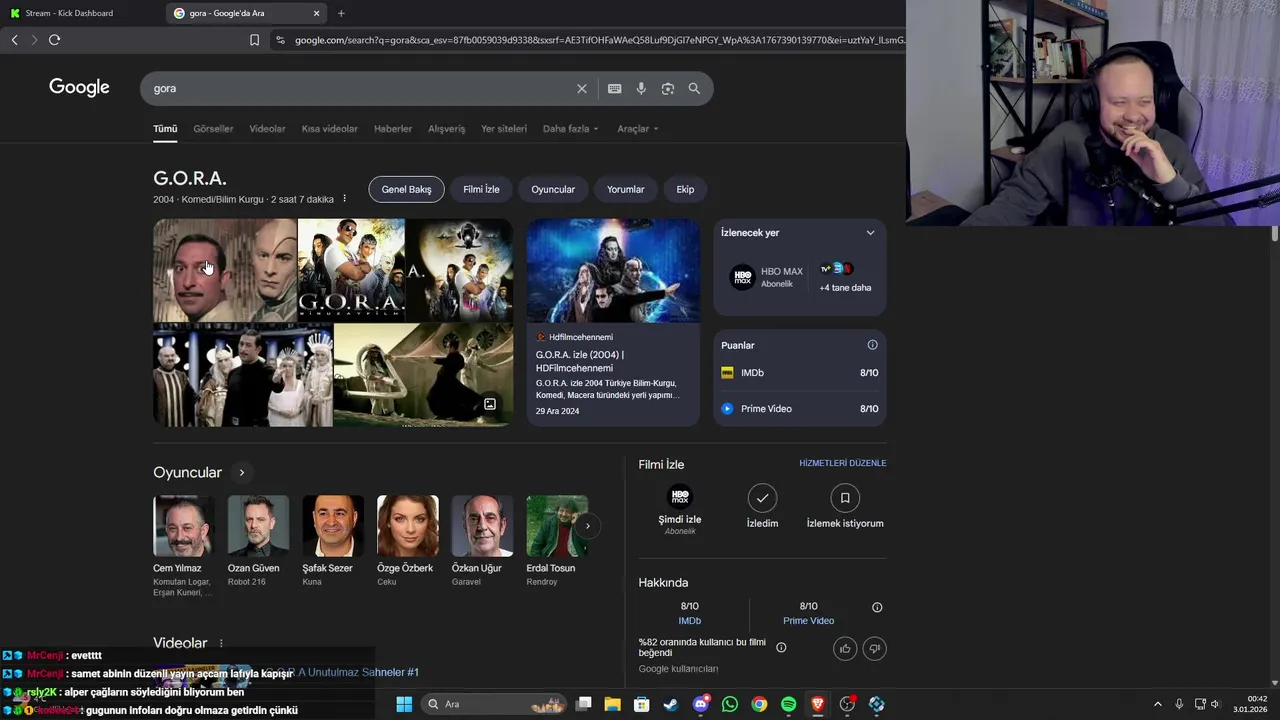Image resolution: width=1280 pixels, height=720 pixels.
Task: Open WhatsApp from the taskbar
Action: [x=730, y=704]
